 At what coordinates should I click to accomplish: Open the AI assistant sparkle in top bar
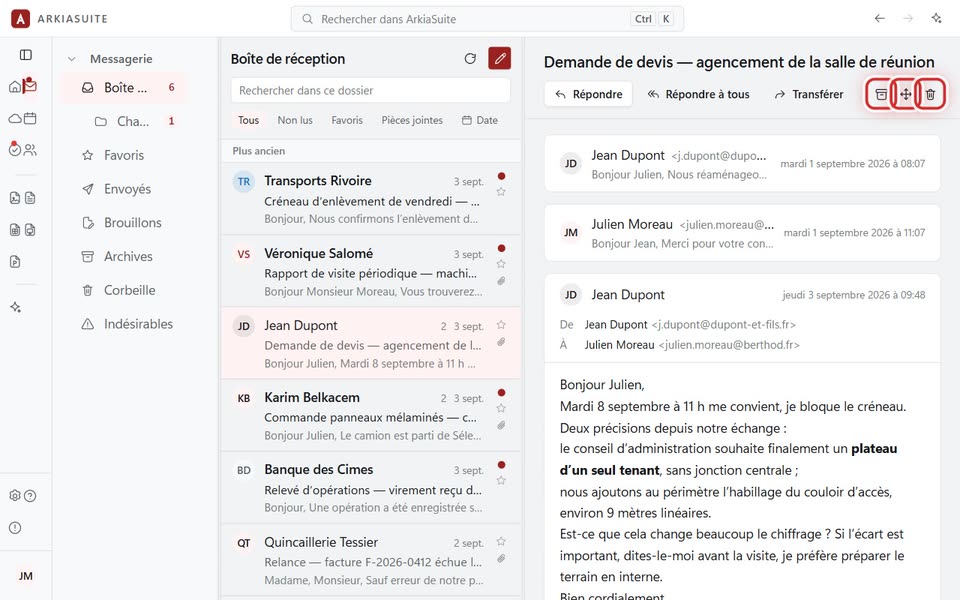tap(937, 18)
